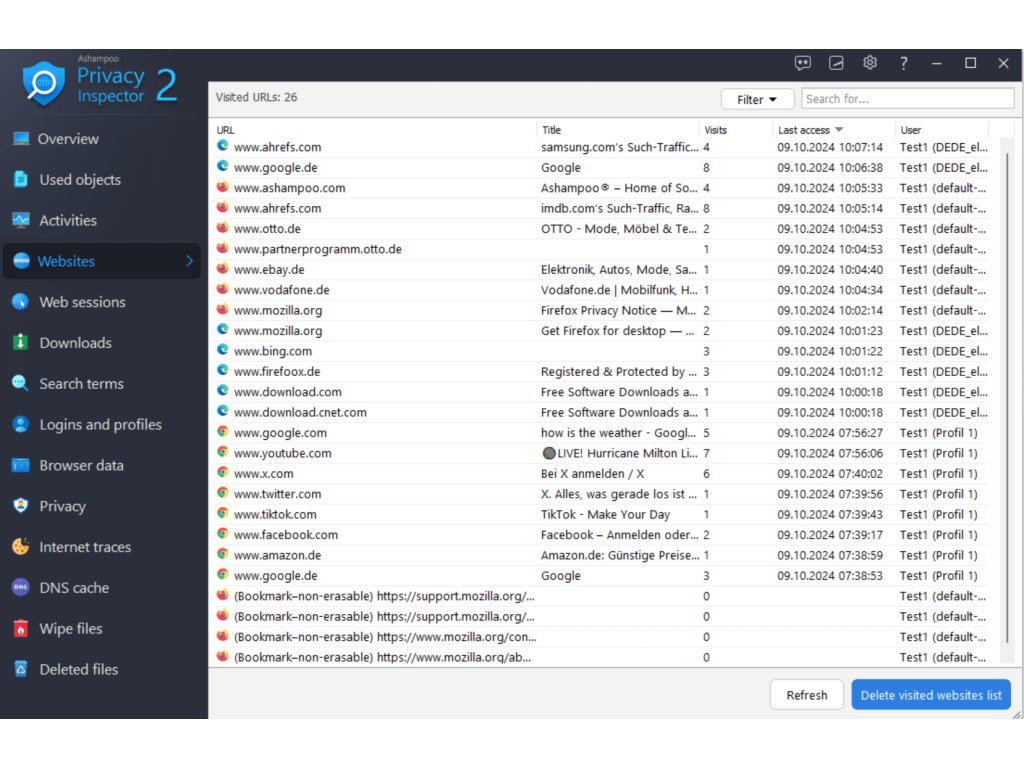The image size is (1024, 768).
Task: Click the Wipe files shredder icon
Action: (21, 628)
